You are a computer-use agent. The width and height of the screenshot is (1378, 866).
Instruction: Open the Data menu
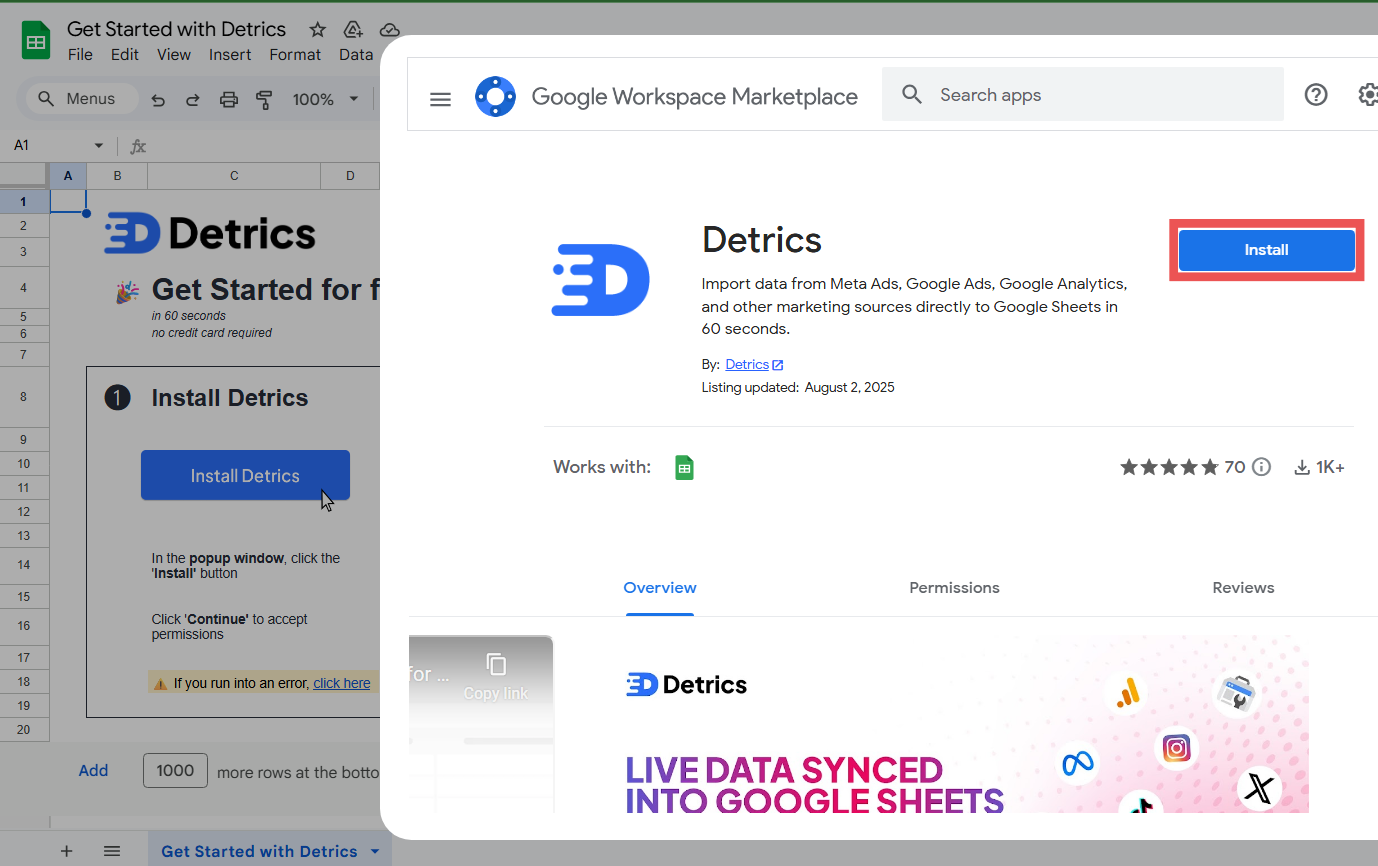355,55
